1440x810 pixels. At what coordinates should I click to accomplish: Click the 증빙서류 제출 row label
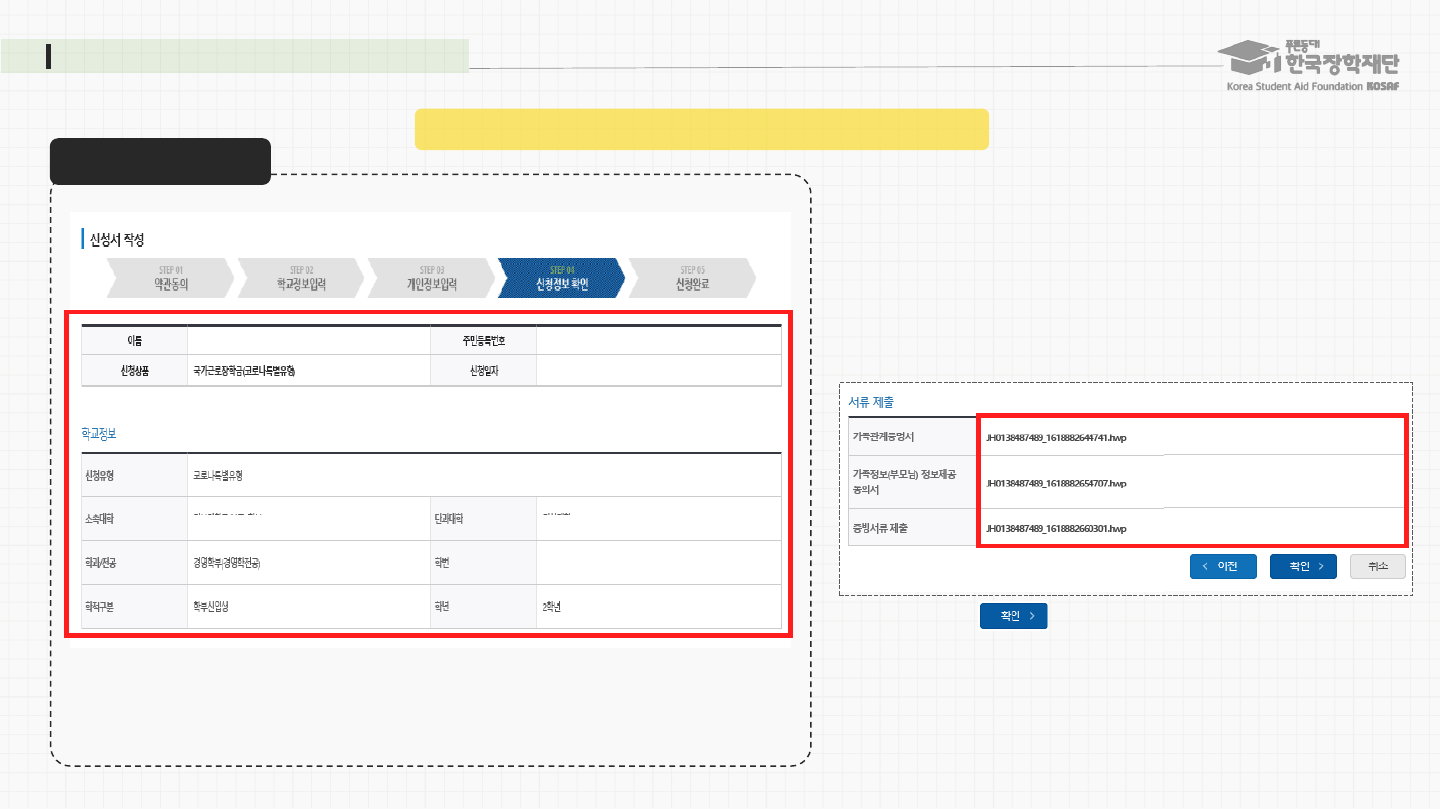[x=880, y=528]
